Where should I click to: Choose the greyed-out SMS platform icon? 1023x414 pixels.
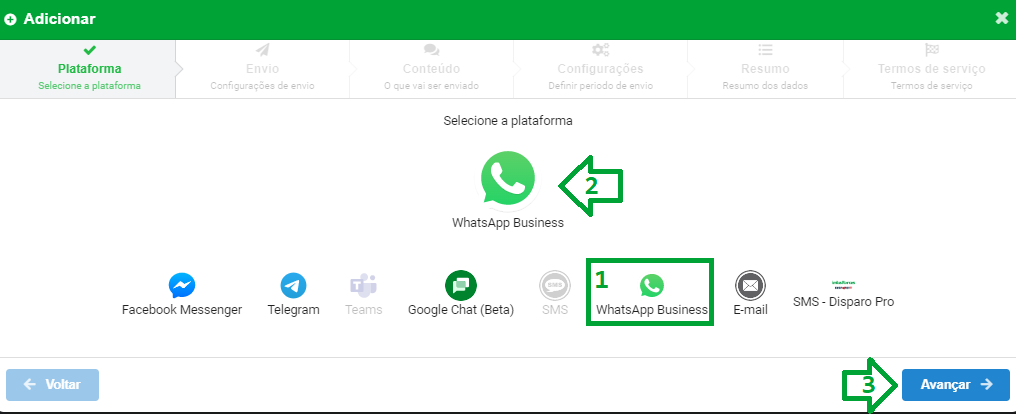555,286
